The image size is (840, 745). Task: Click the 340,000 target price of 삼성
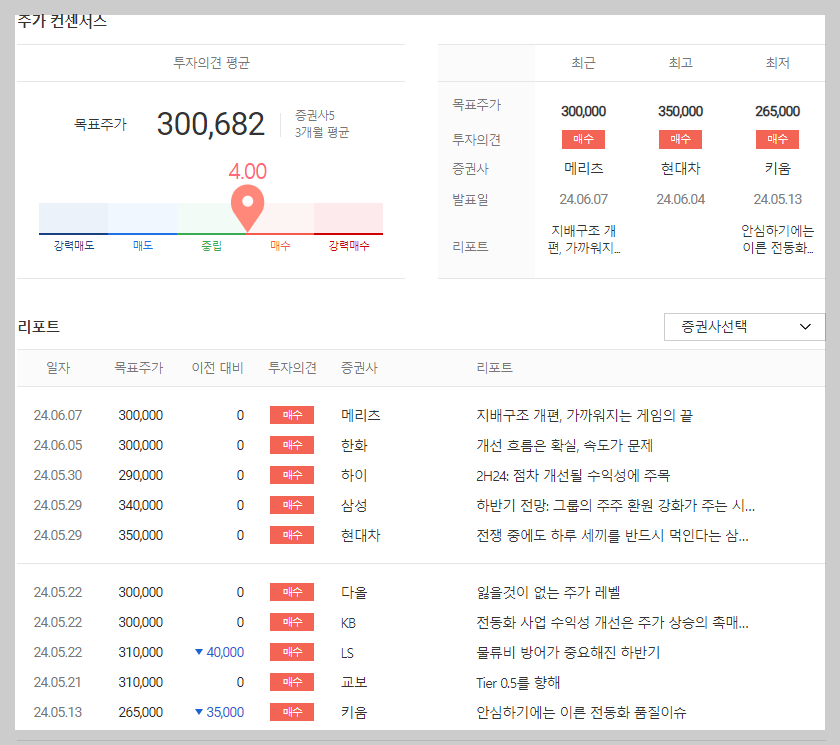[140, 505]
